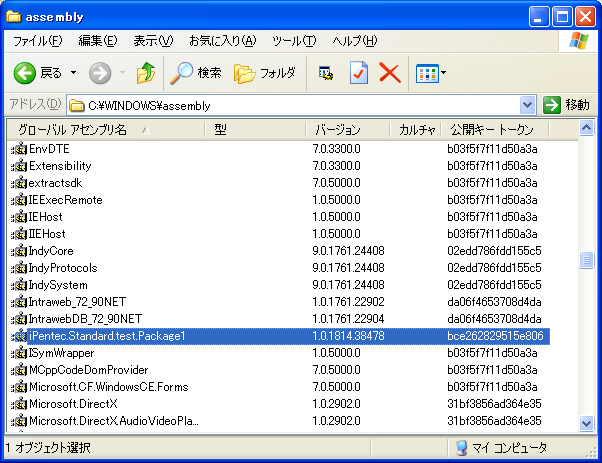The width and height of the screenshot is (602, 463).
Task: Click the red X delete icon
Action: click(390, 73)
